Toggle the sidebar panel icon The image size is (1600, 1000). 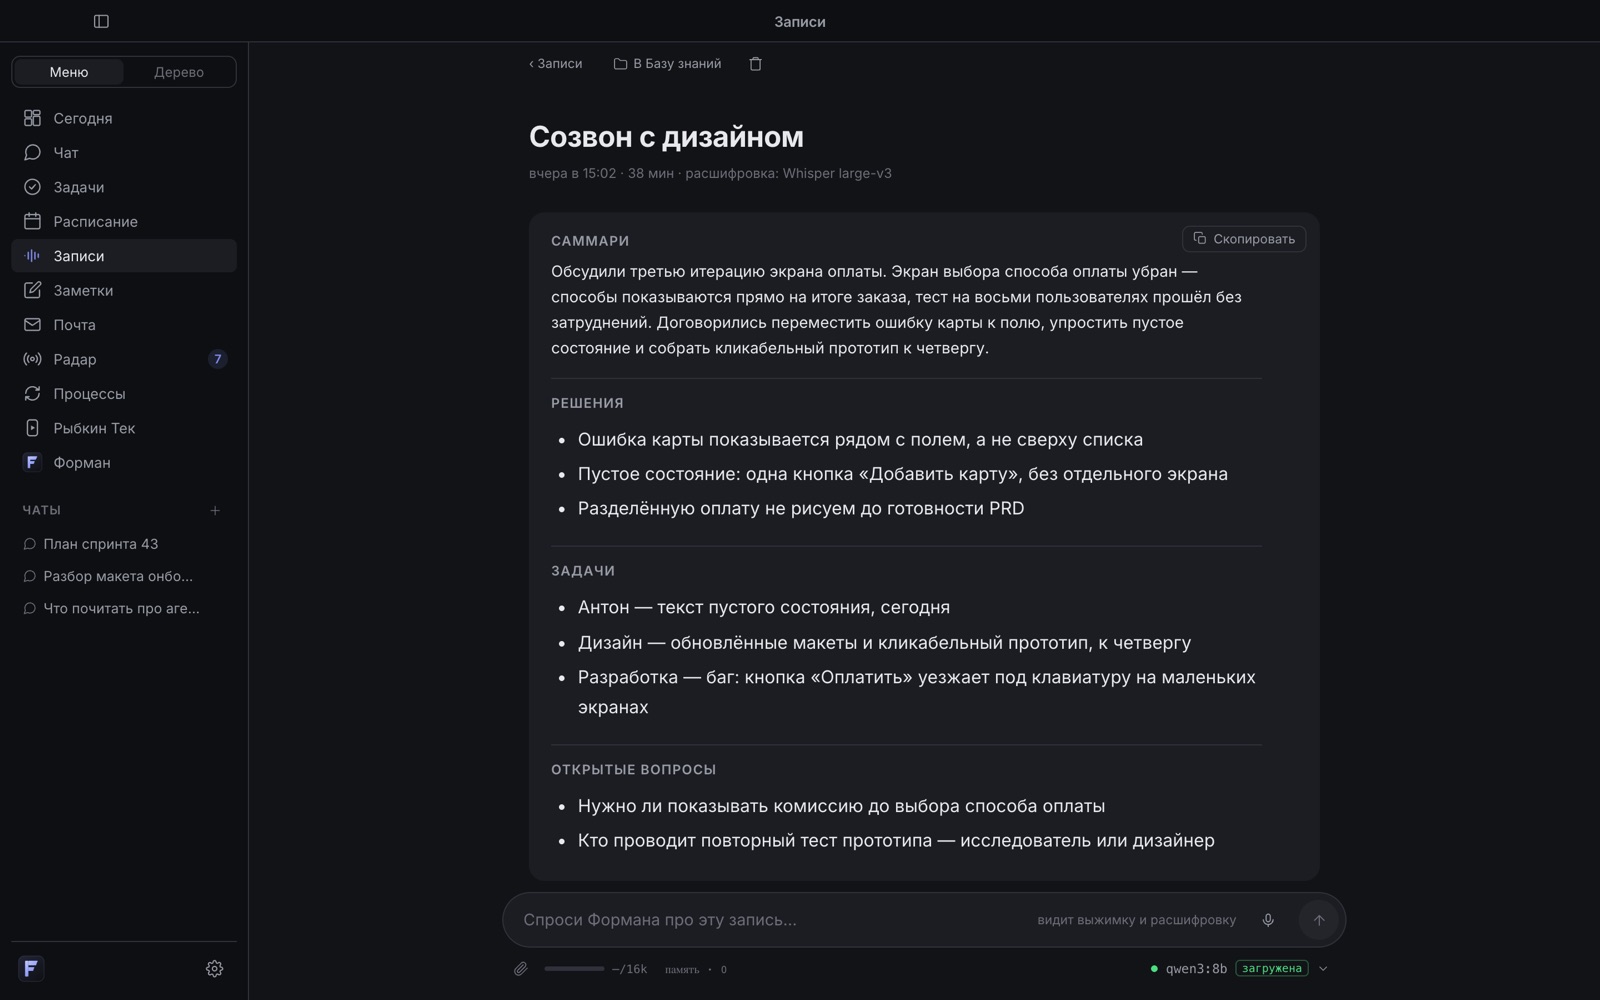click(101, 21)
